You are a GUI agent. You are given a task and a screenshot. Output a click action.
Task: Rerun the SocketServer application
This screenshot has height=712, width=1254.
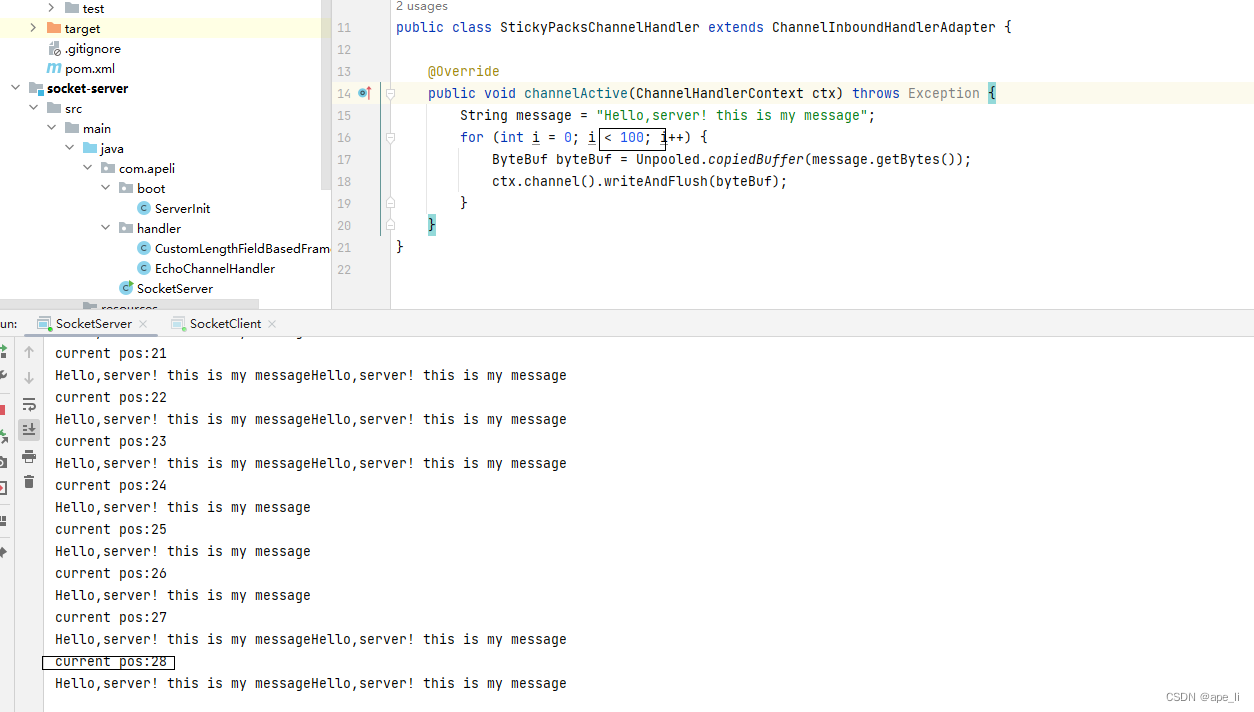5,352
